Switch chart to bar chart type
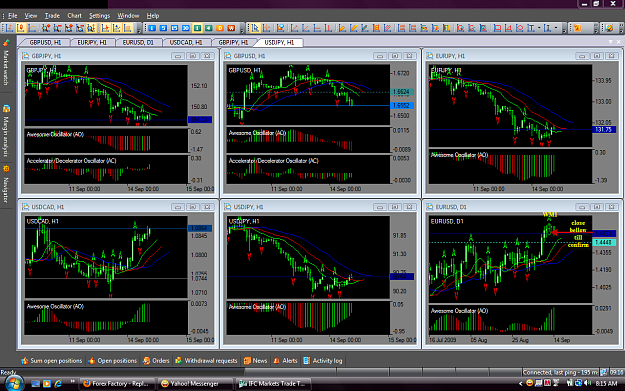This screenshot has width=625, height=391. pyautogui.click(x=10, y=28)
